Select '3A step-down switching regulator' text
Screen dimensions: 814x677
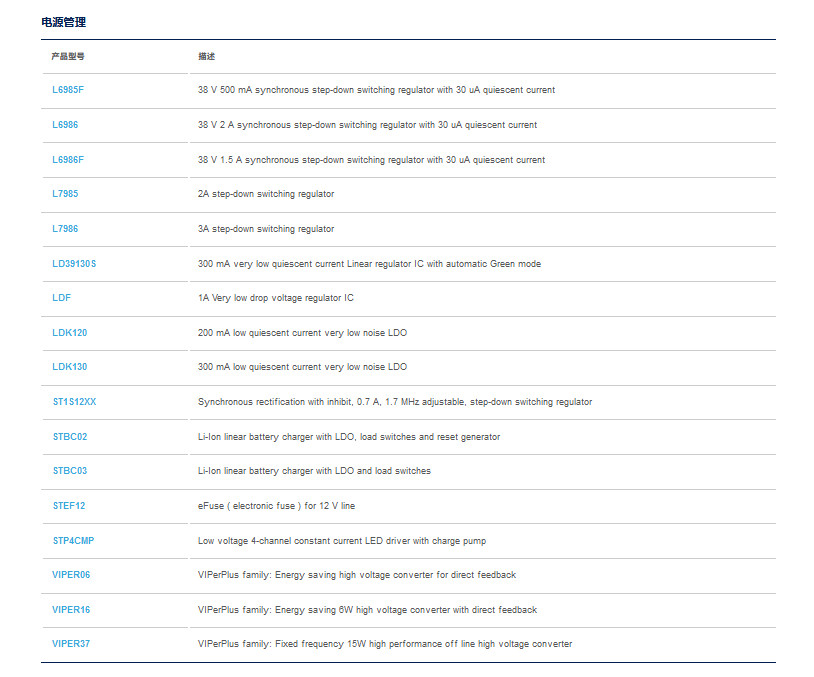pyautogui.click(x=266, y=229)
